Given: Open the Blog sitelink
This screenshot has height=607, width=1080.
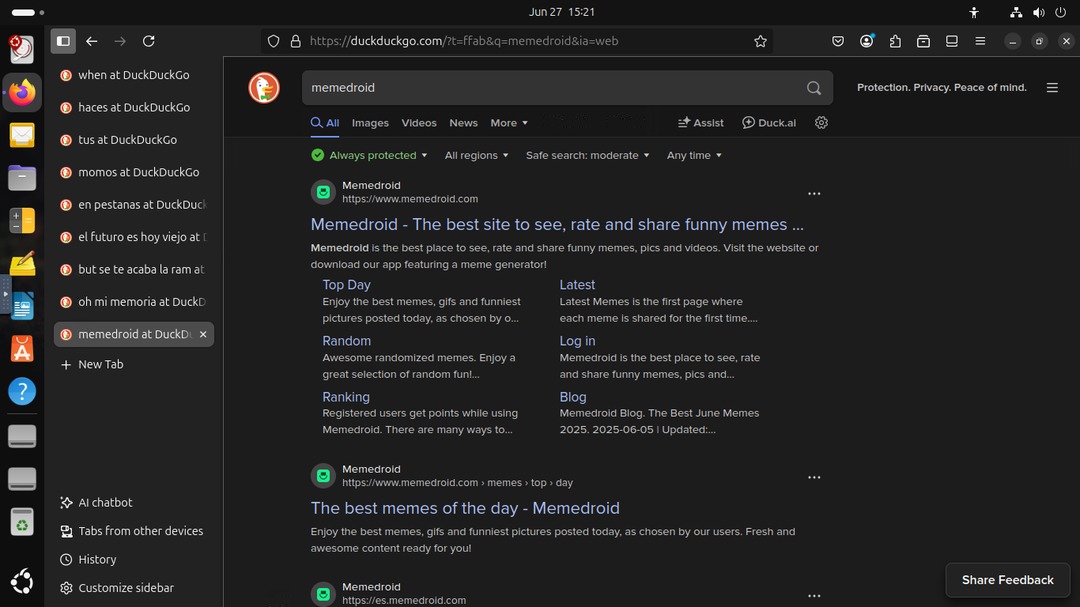Looking at the screenshot, I should point(573,397).
